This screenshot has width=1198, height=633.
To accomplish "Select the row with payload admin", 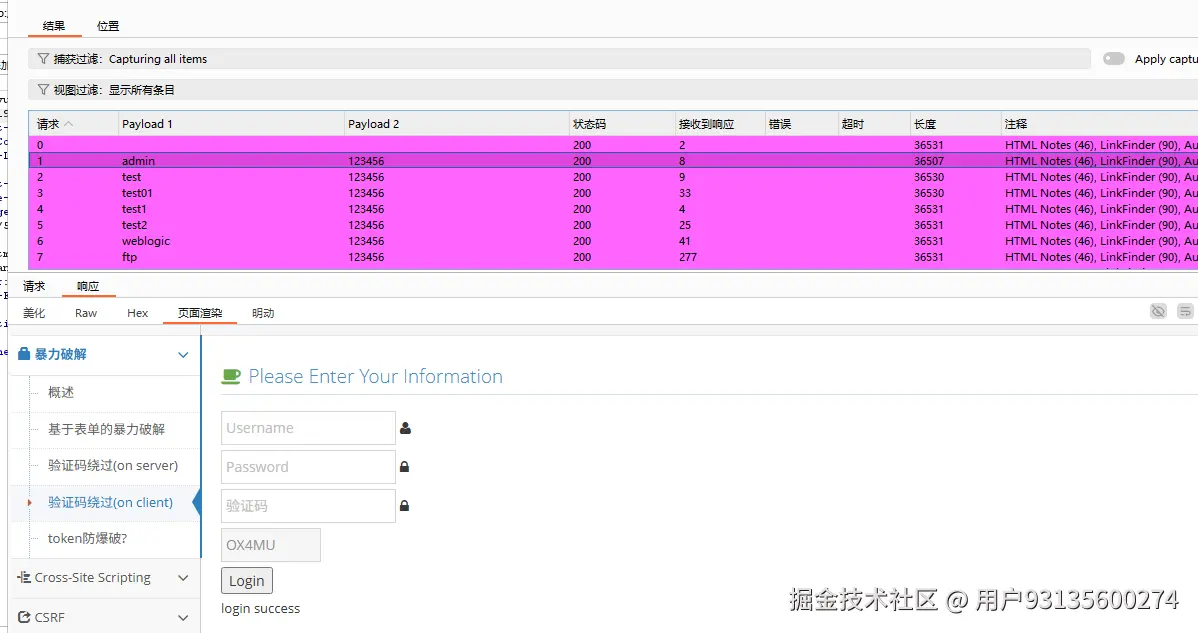I will [613, 161].
